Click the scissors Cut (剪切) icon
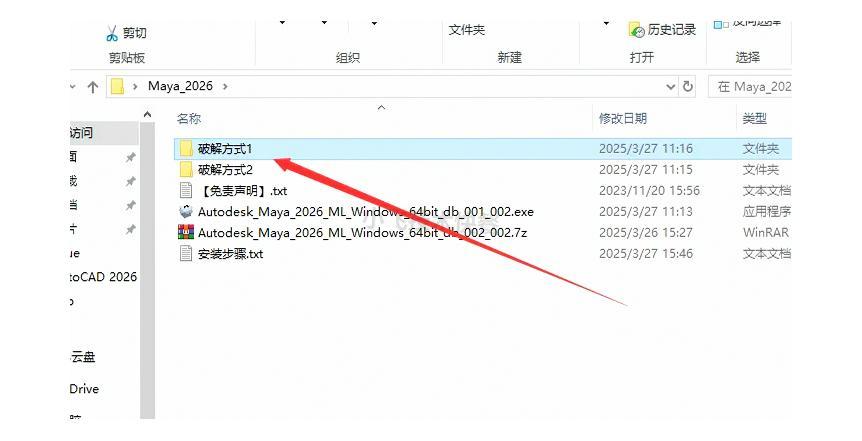 pyautogui.click(x=112, y=33)
